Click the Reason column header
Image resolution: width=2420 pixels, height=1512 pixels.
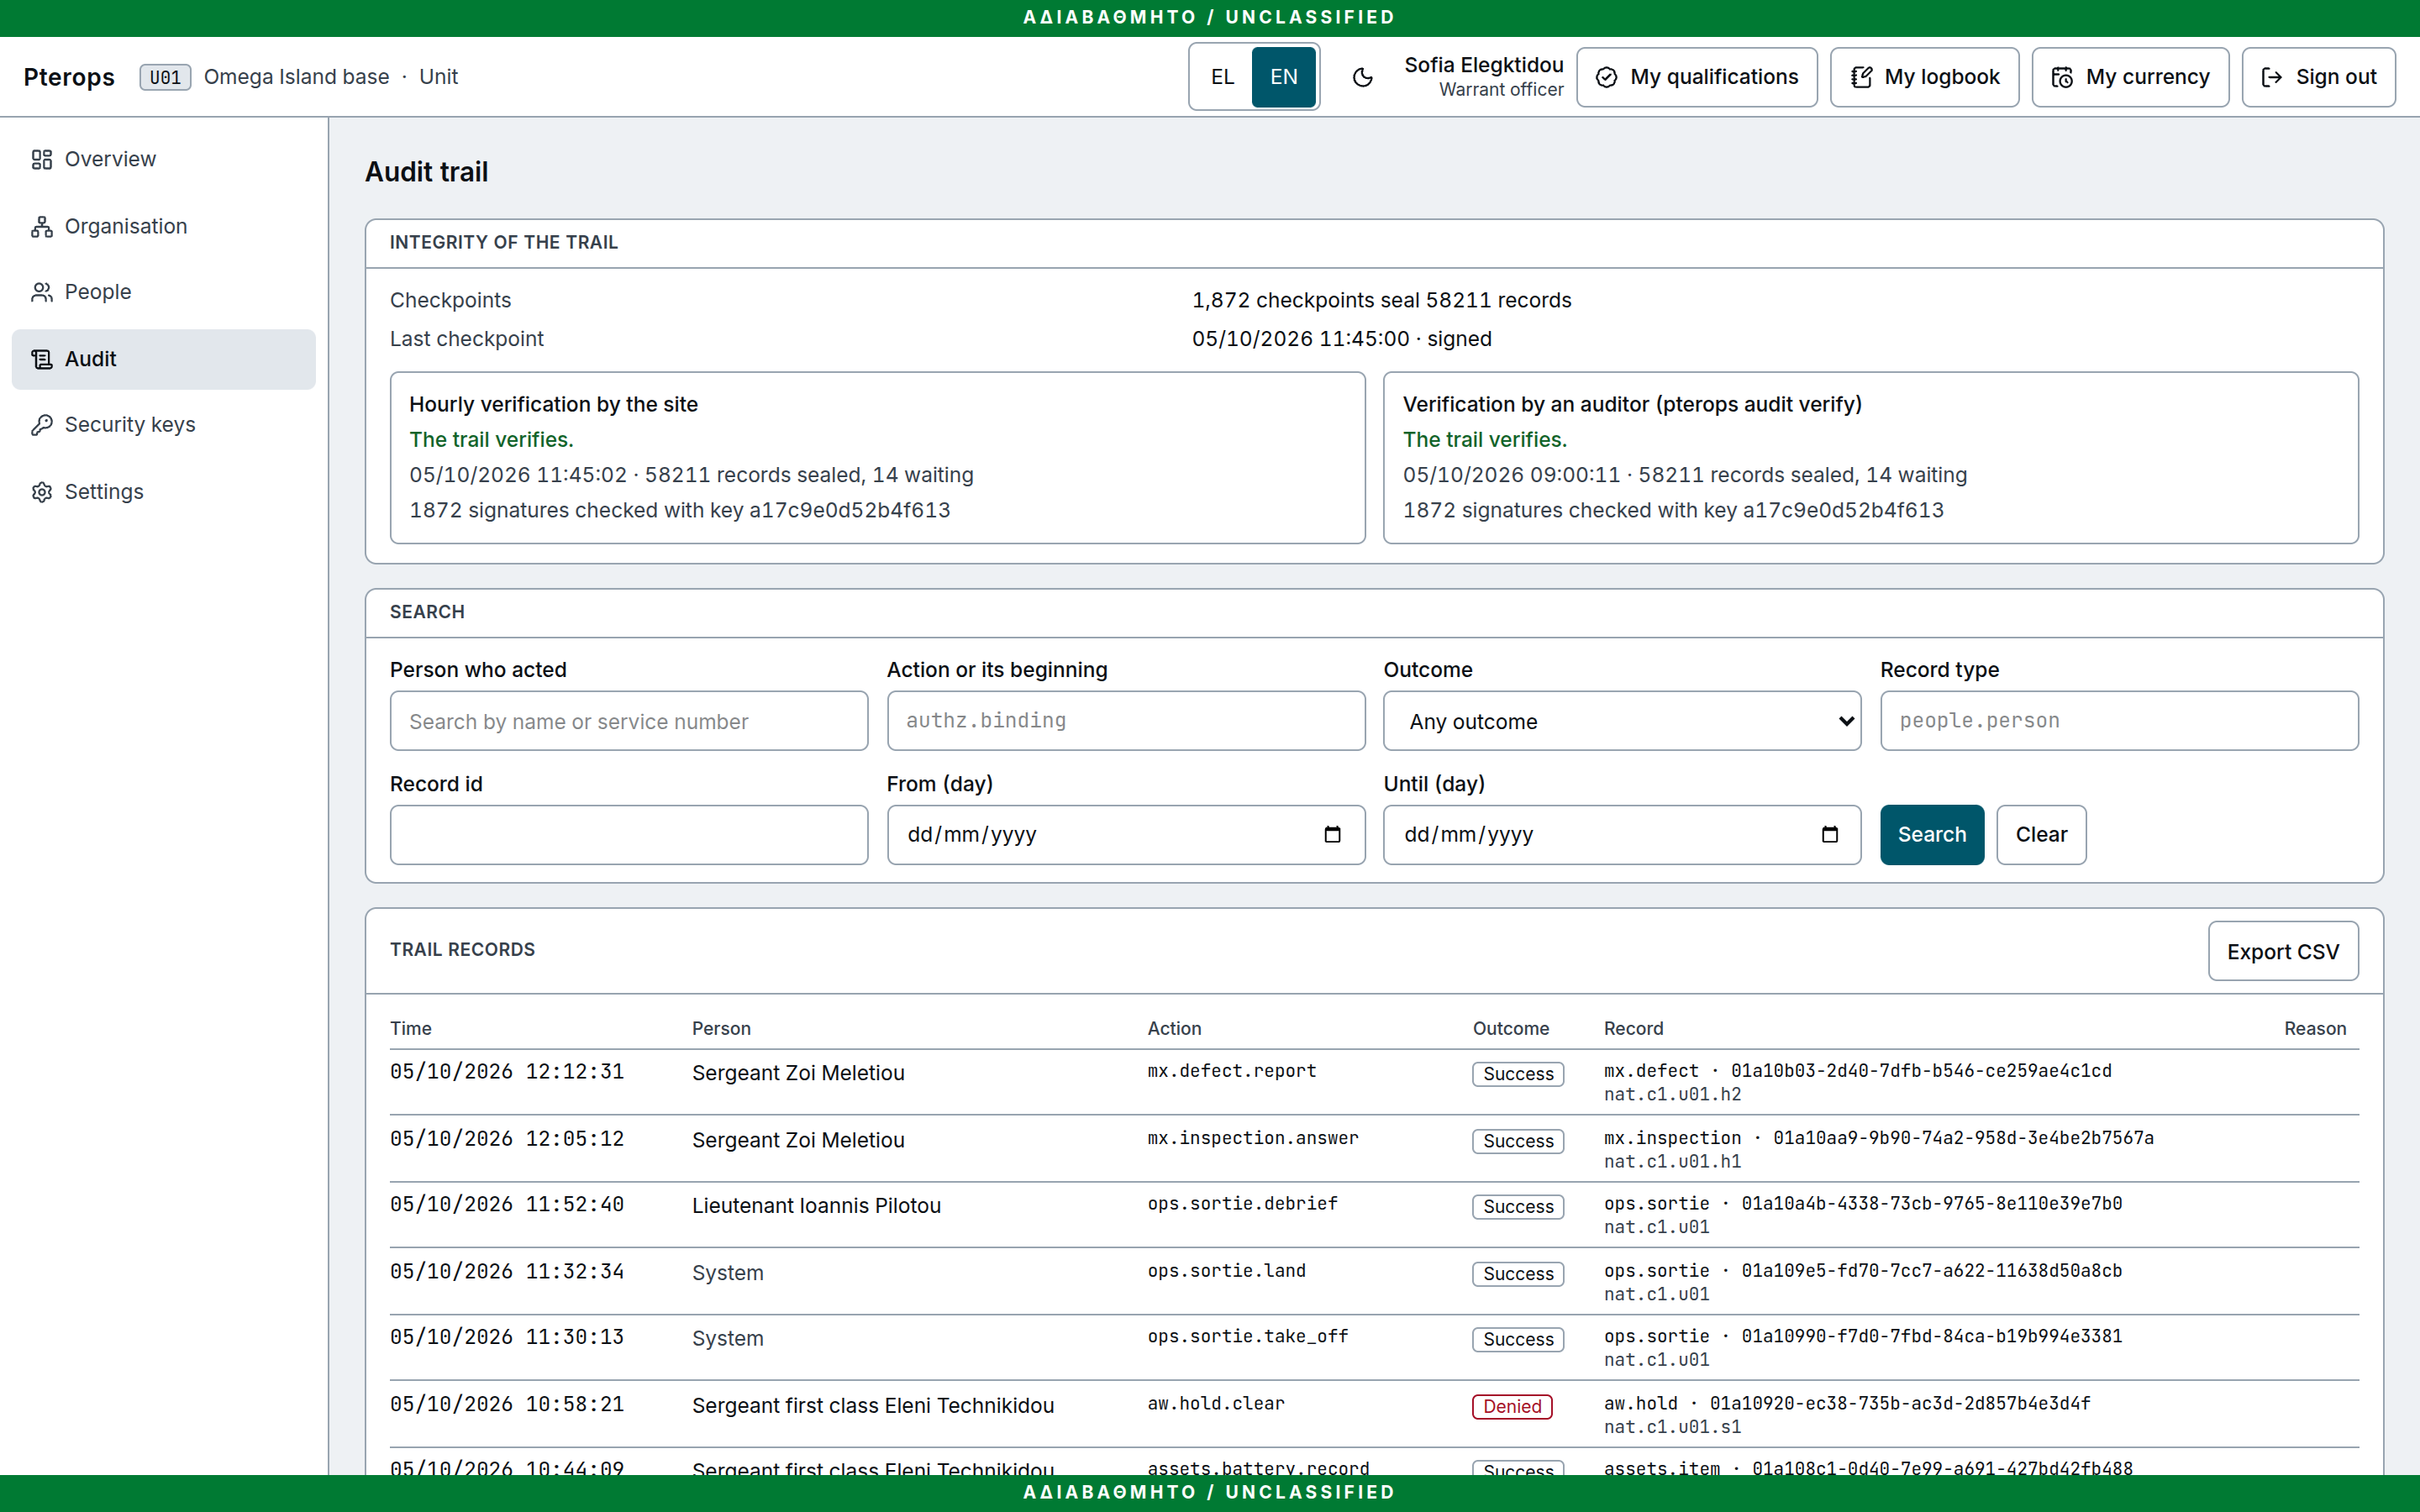2315,1028
